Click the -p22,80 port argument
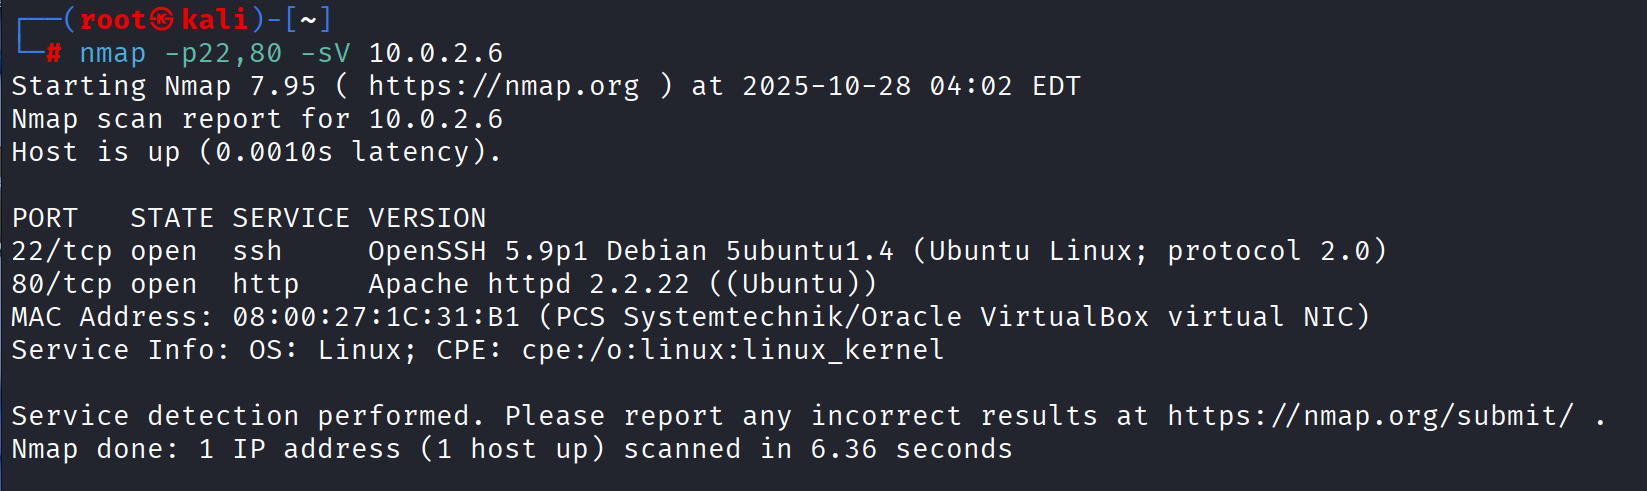The width and height of the screenshot is (1647, 491). [x=223, y=53]
